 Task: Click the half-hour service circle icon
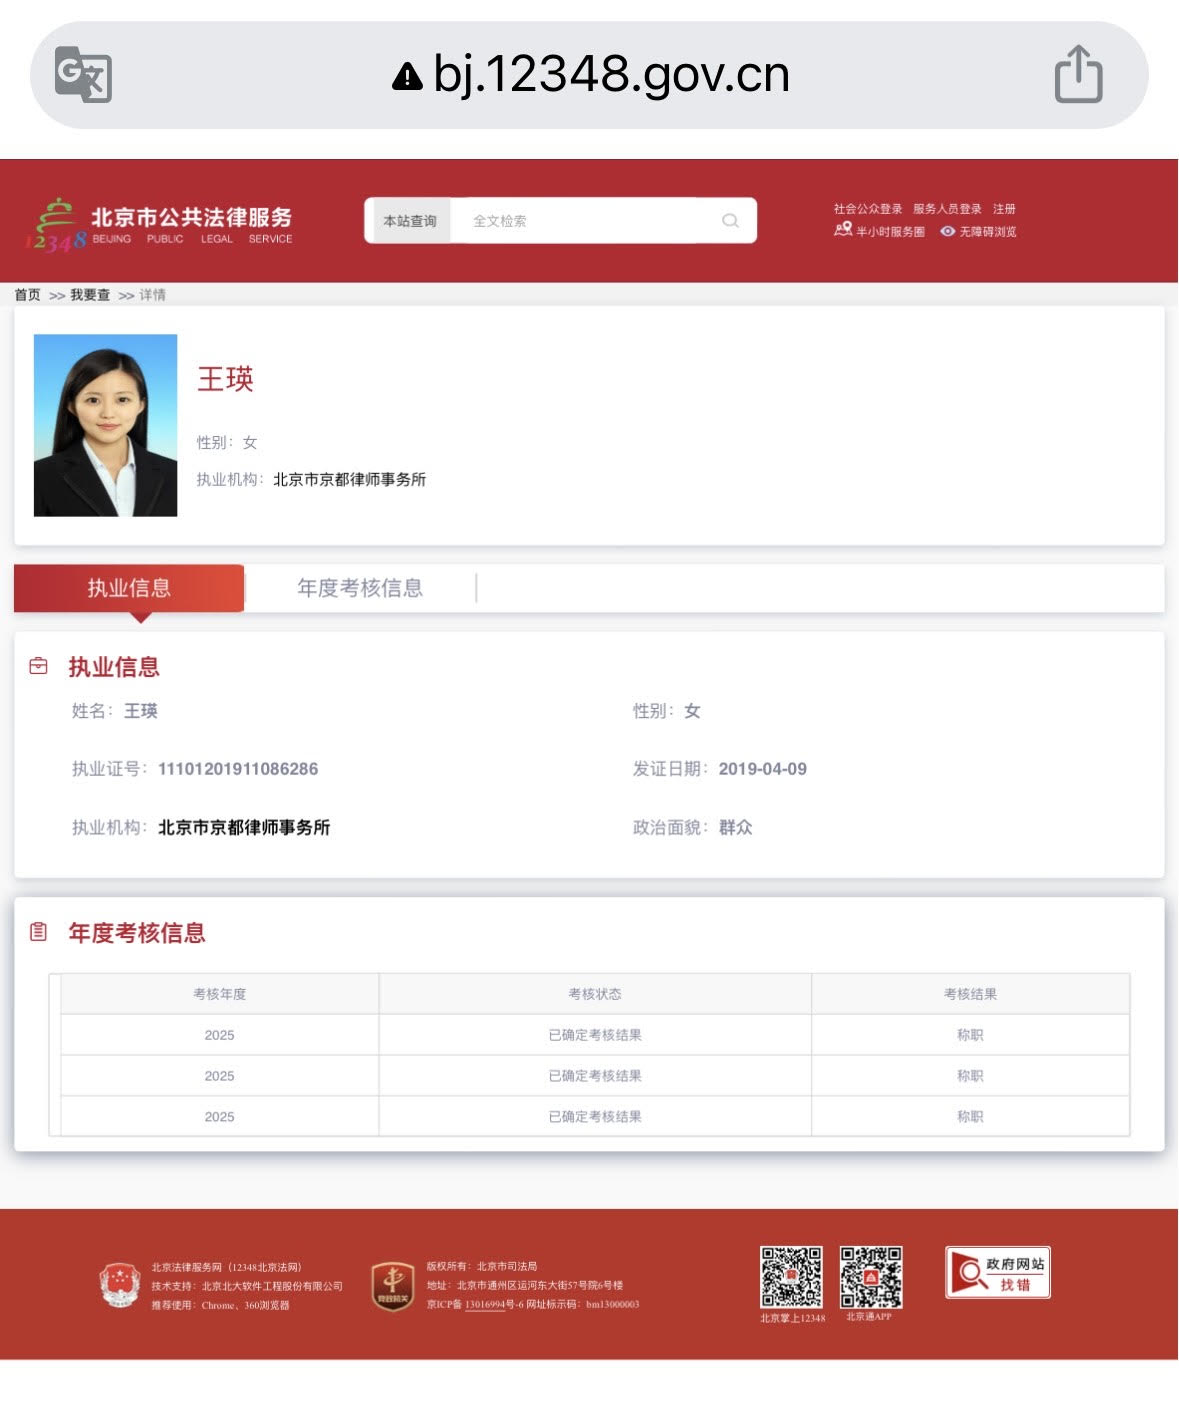pos(843,230)
